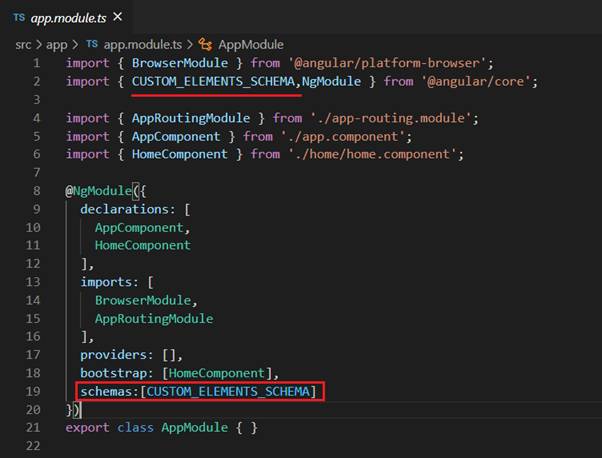Select the app.module.ts editor tab
Viewport: 602px width, 458px height.
[x=67, y=18]
